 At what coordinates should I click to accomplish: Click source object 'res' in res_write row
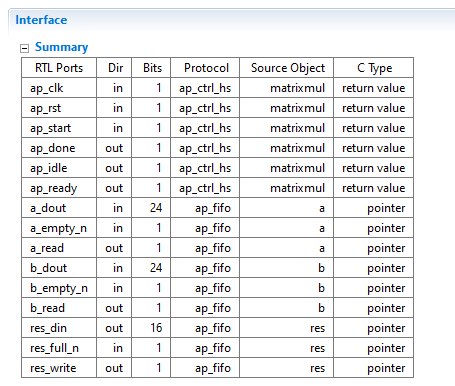click(317, 368)
